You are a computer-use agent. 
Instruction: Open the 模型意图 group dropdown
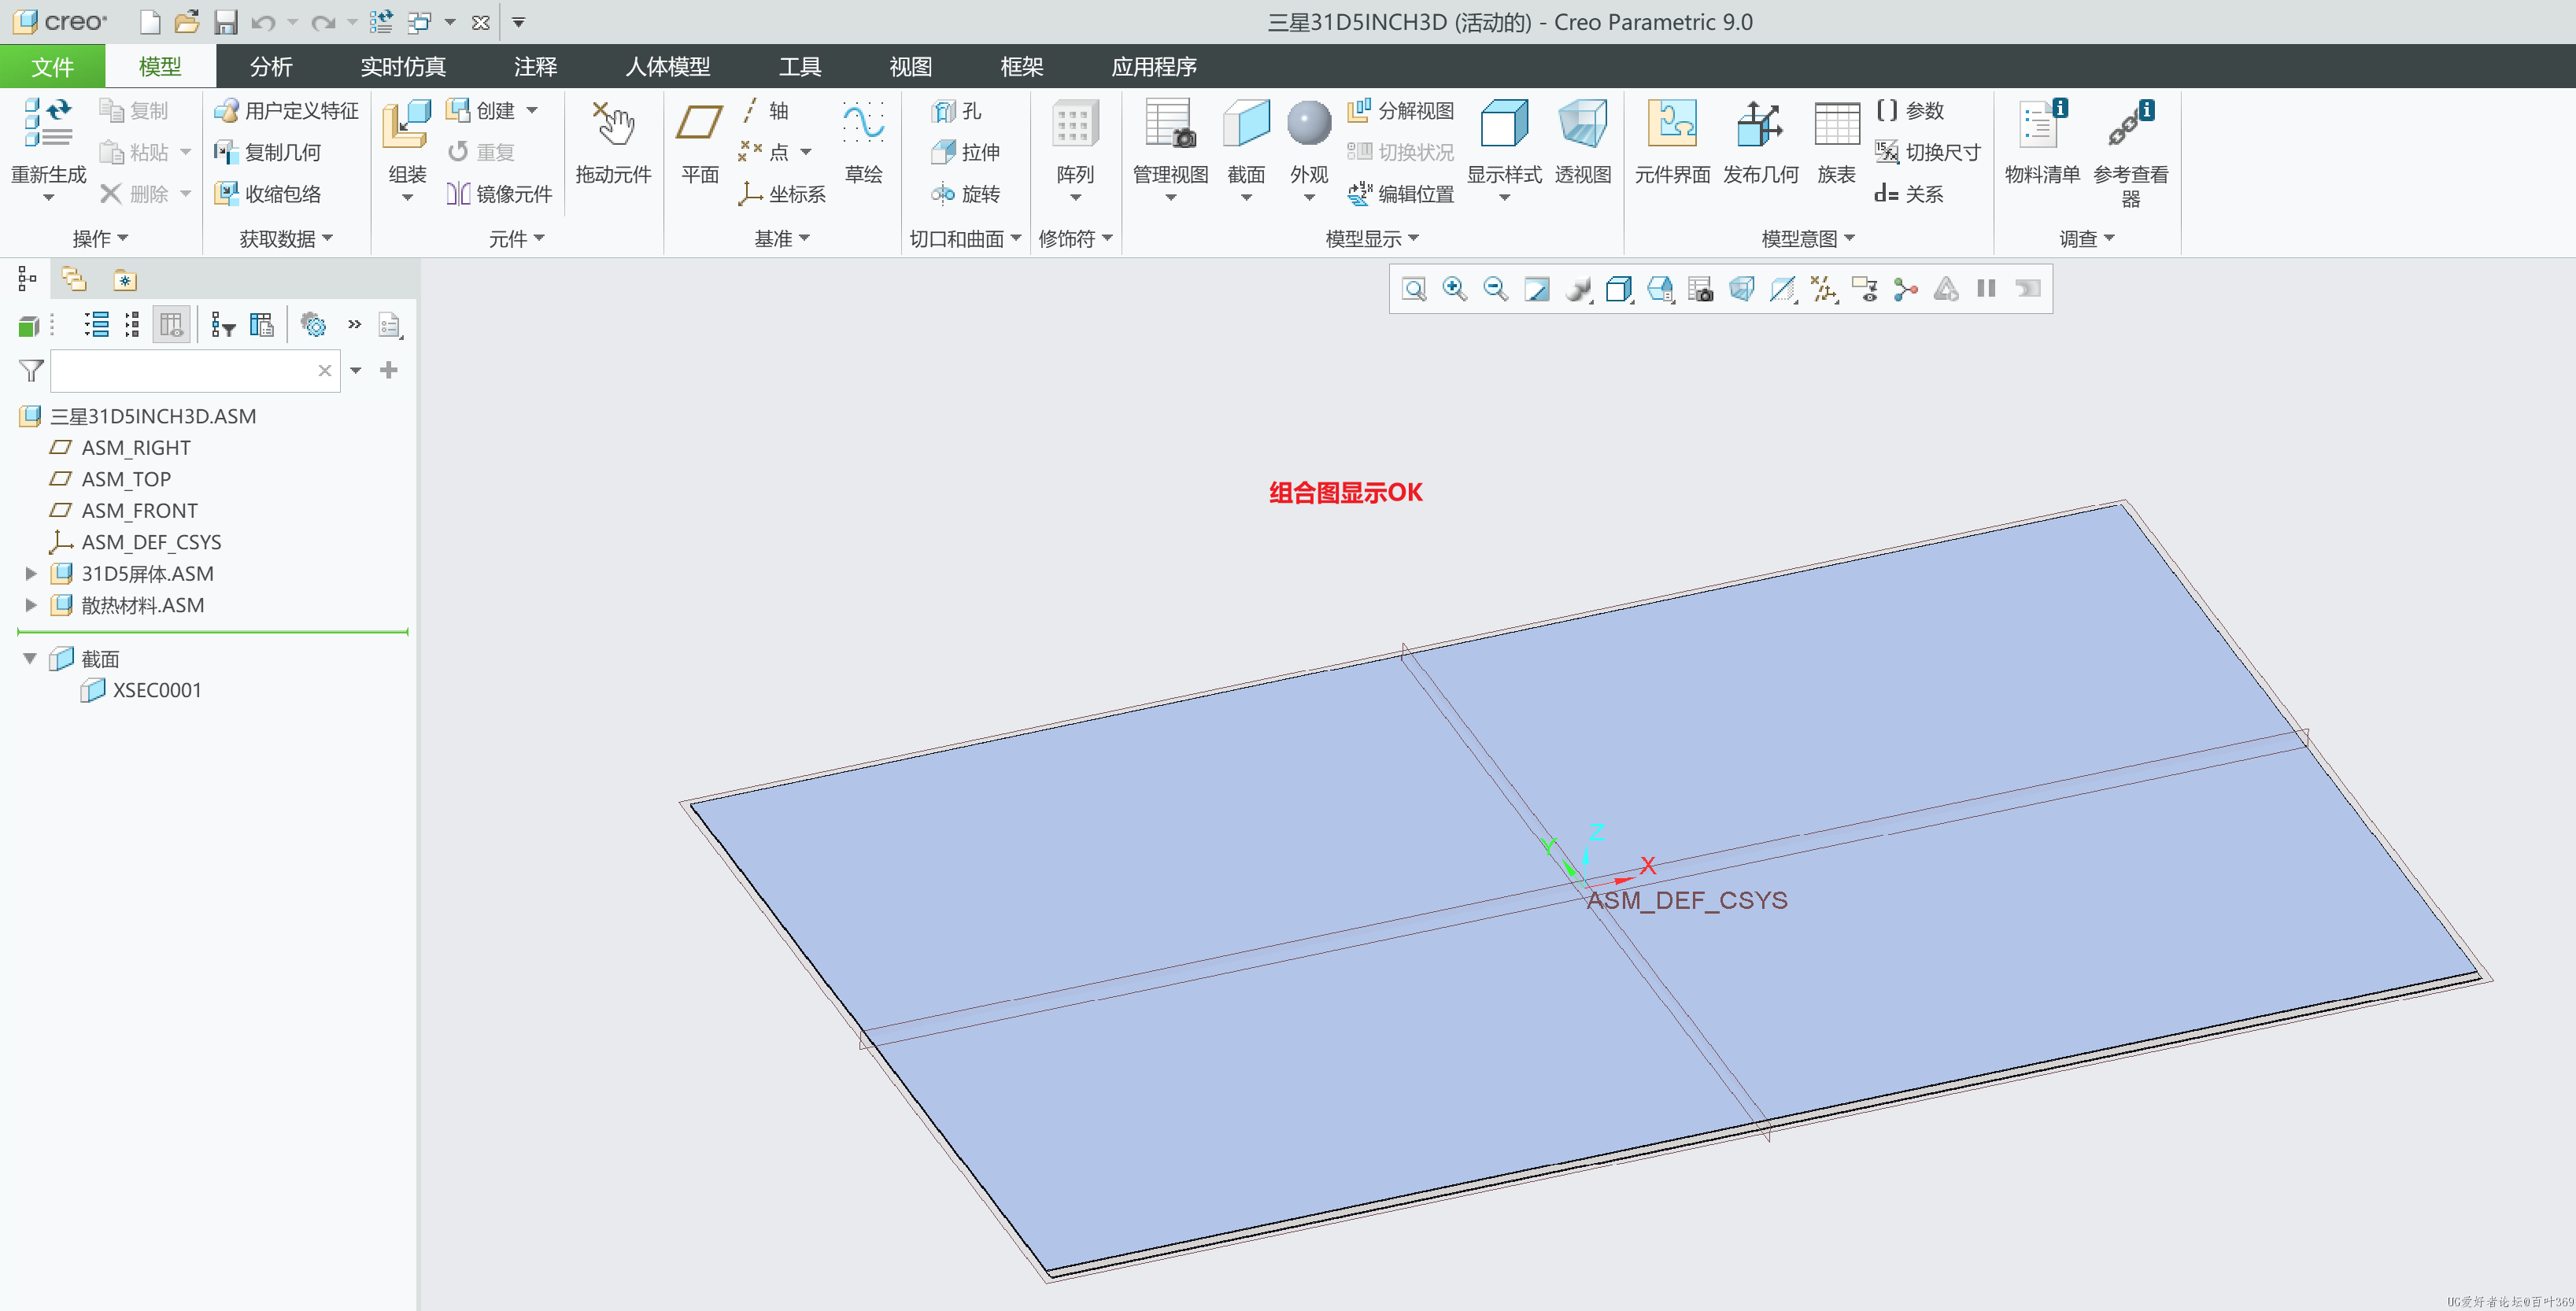(x=1808, y=239)
